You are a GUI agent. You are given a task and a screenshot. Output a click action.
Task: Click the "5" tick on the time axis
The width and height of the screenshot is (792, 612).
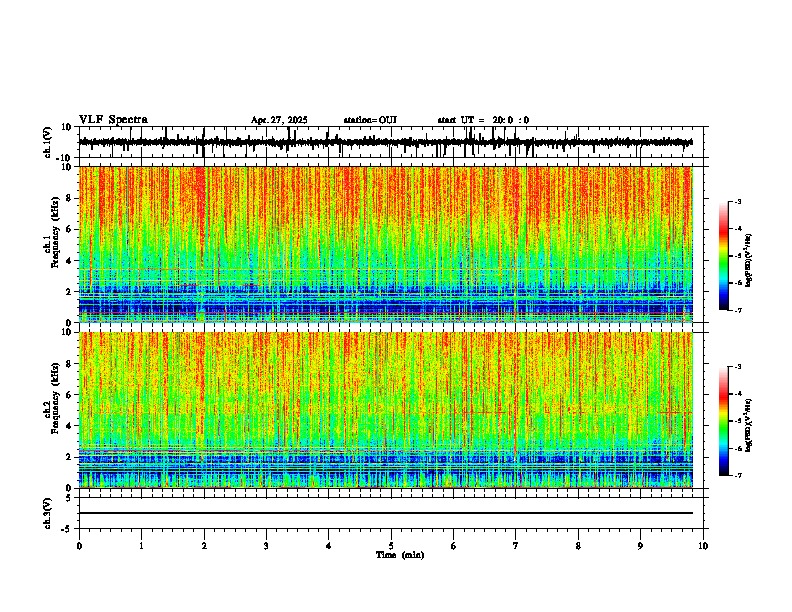[x=391, y=546]
